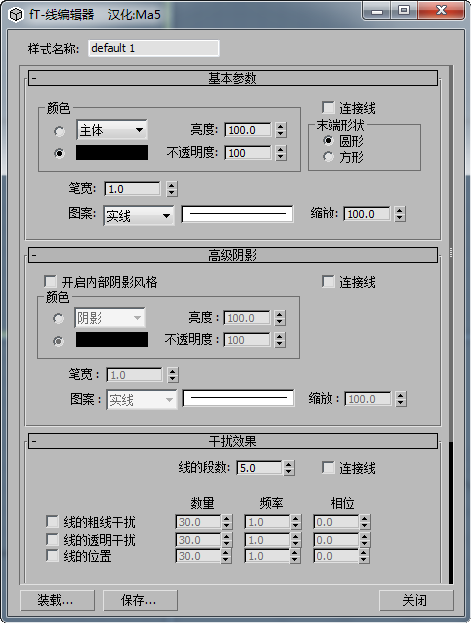
Task: Collapse the 干扰效果 rollout header
Action: click(233, 441)
